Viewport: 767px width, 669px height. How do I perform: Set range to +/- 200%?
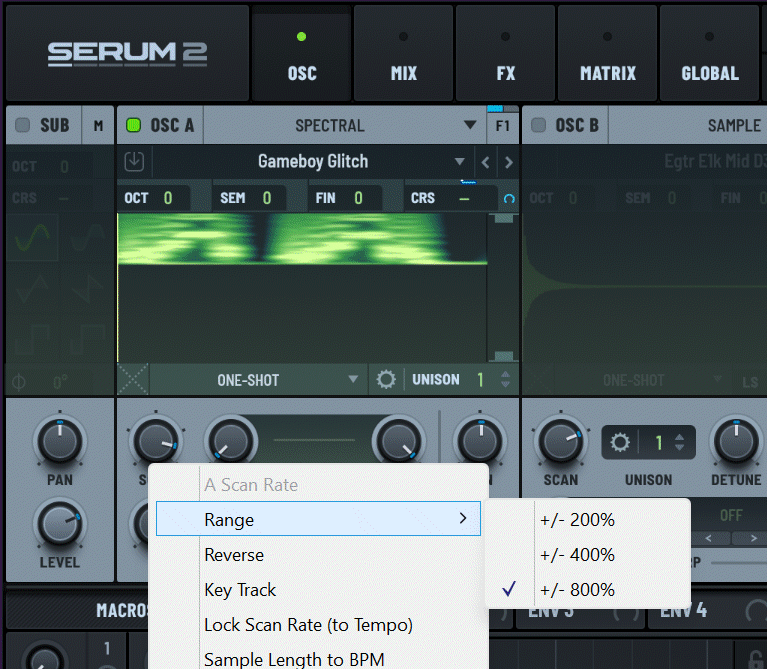pos(588,519)
